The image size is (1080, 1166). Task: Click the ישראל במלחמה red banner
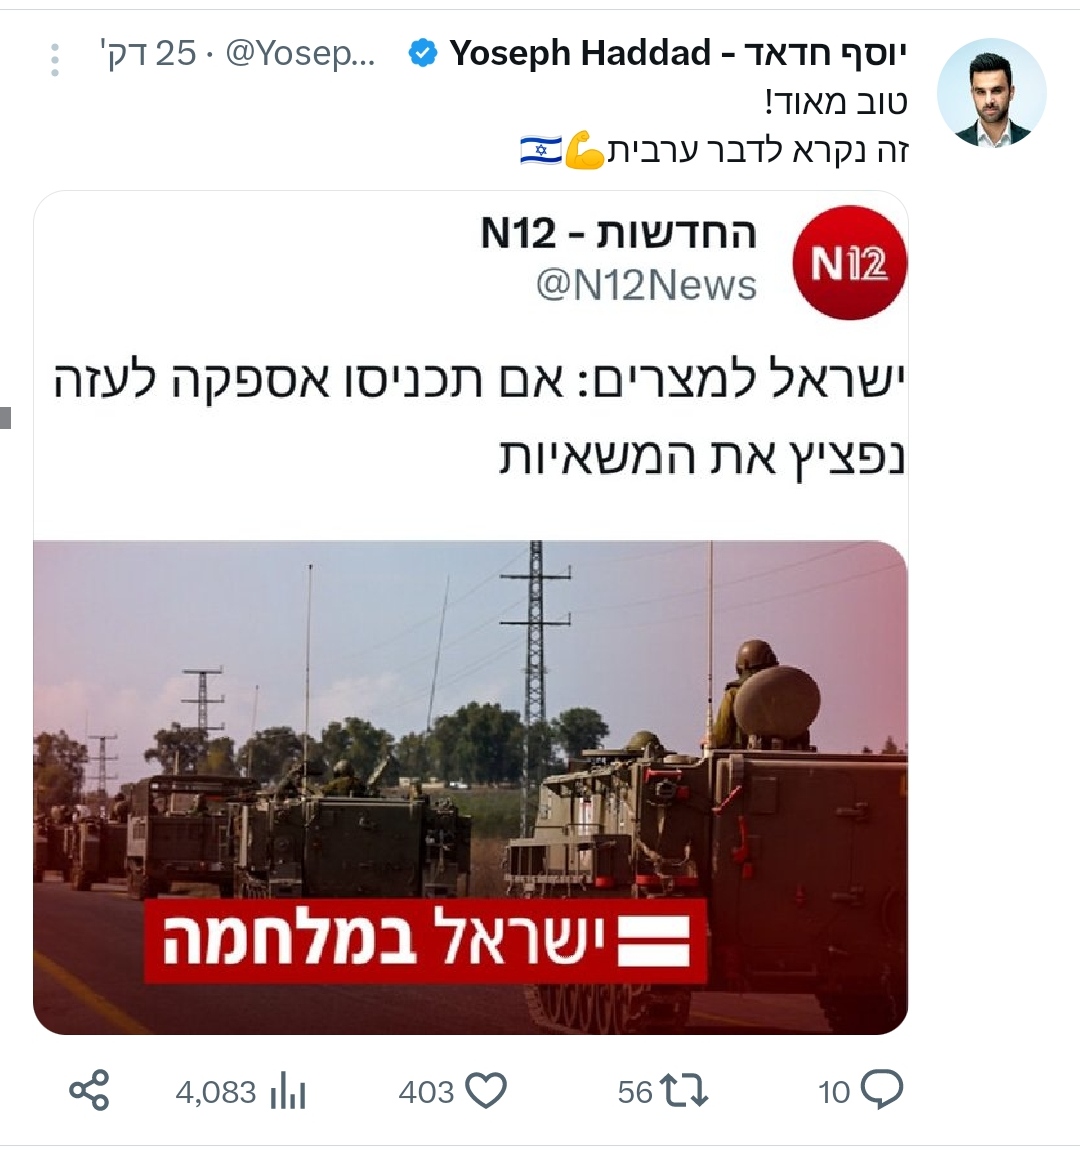425,941
